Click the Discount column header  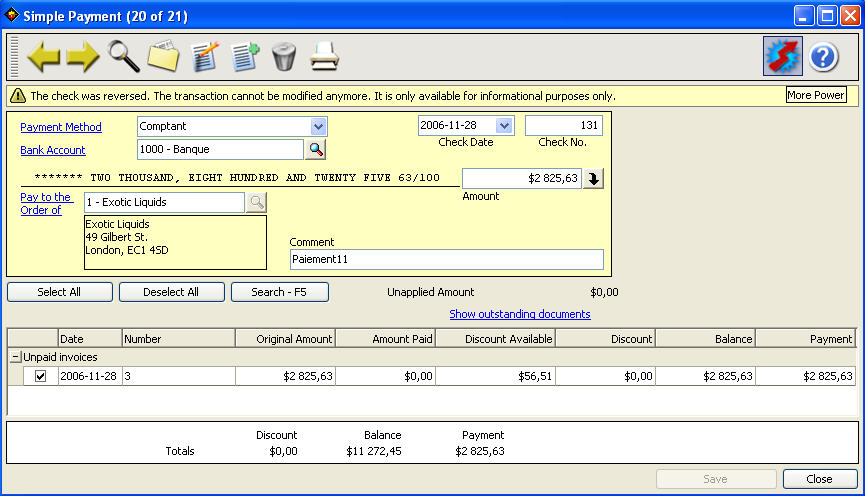pos(605,339)
